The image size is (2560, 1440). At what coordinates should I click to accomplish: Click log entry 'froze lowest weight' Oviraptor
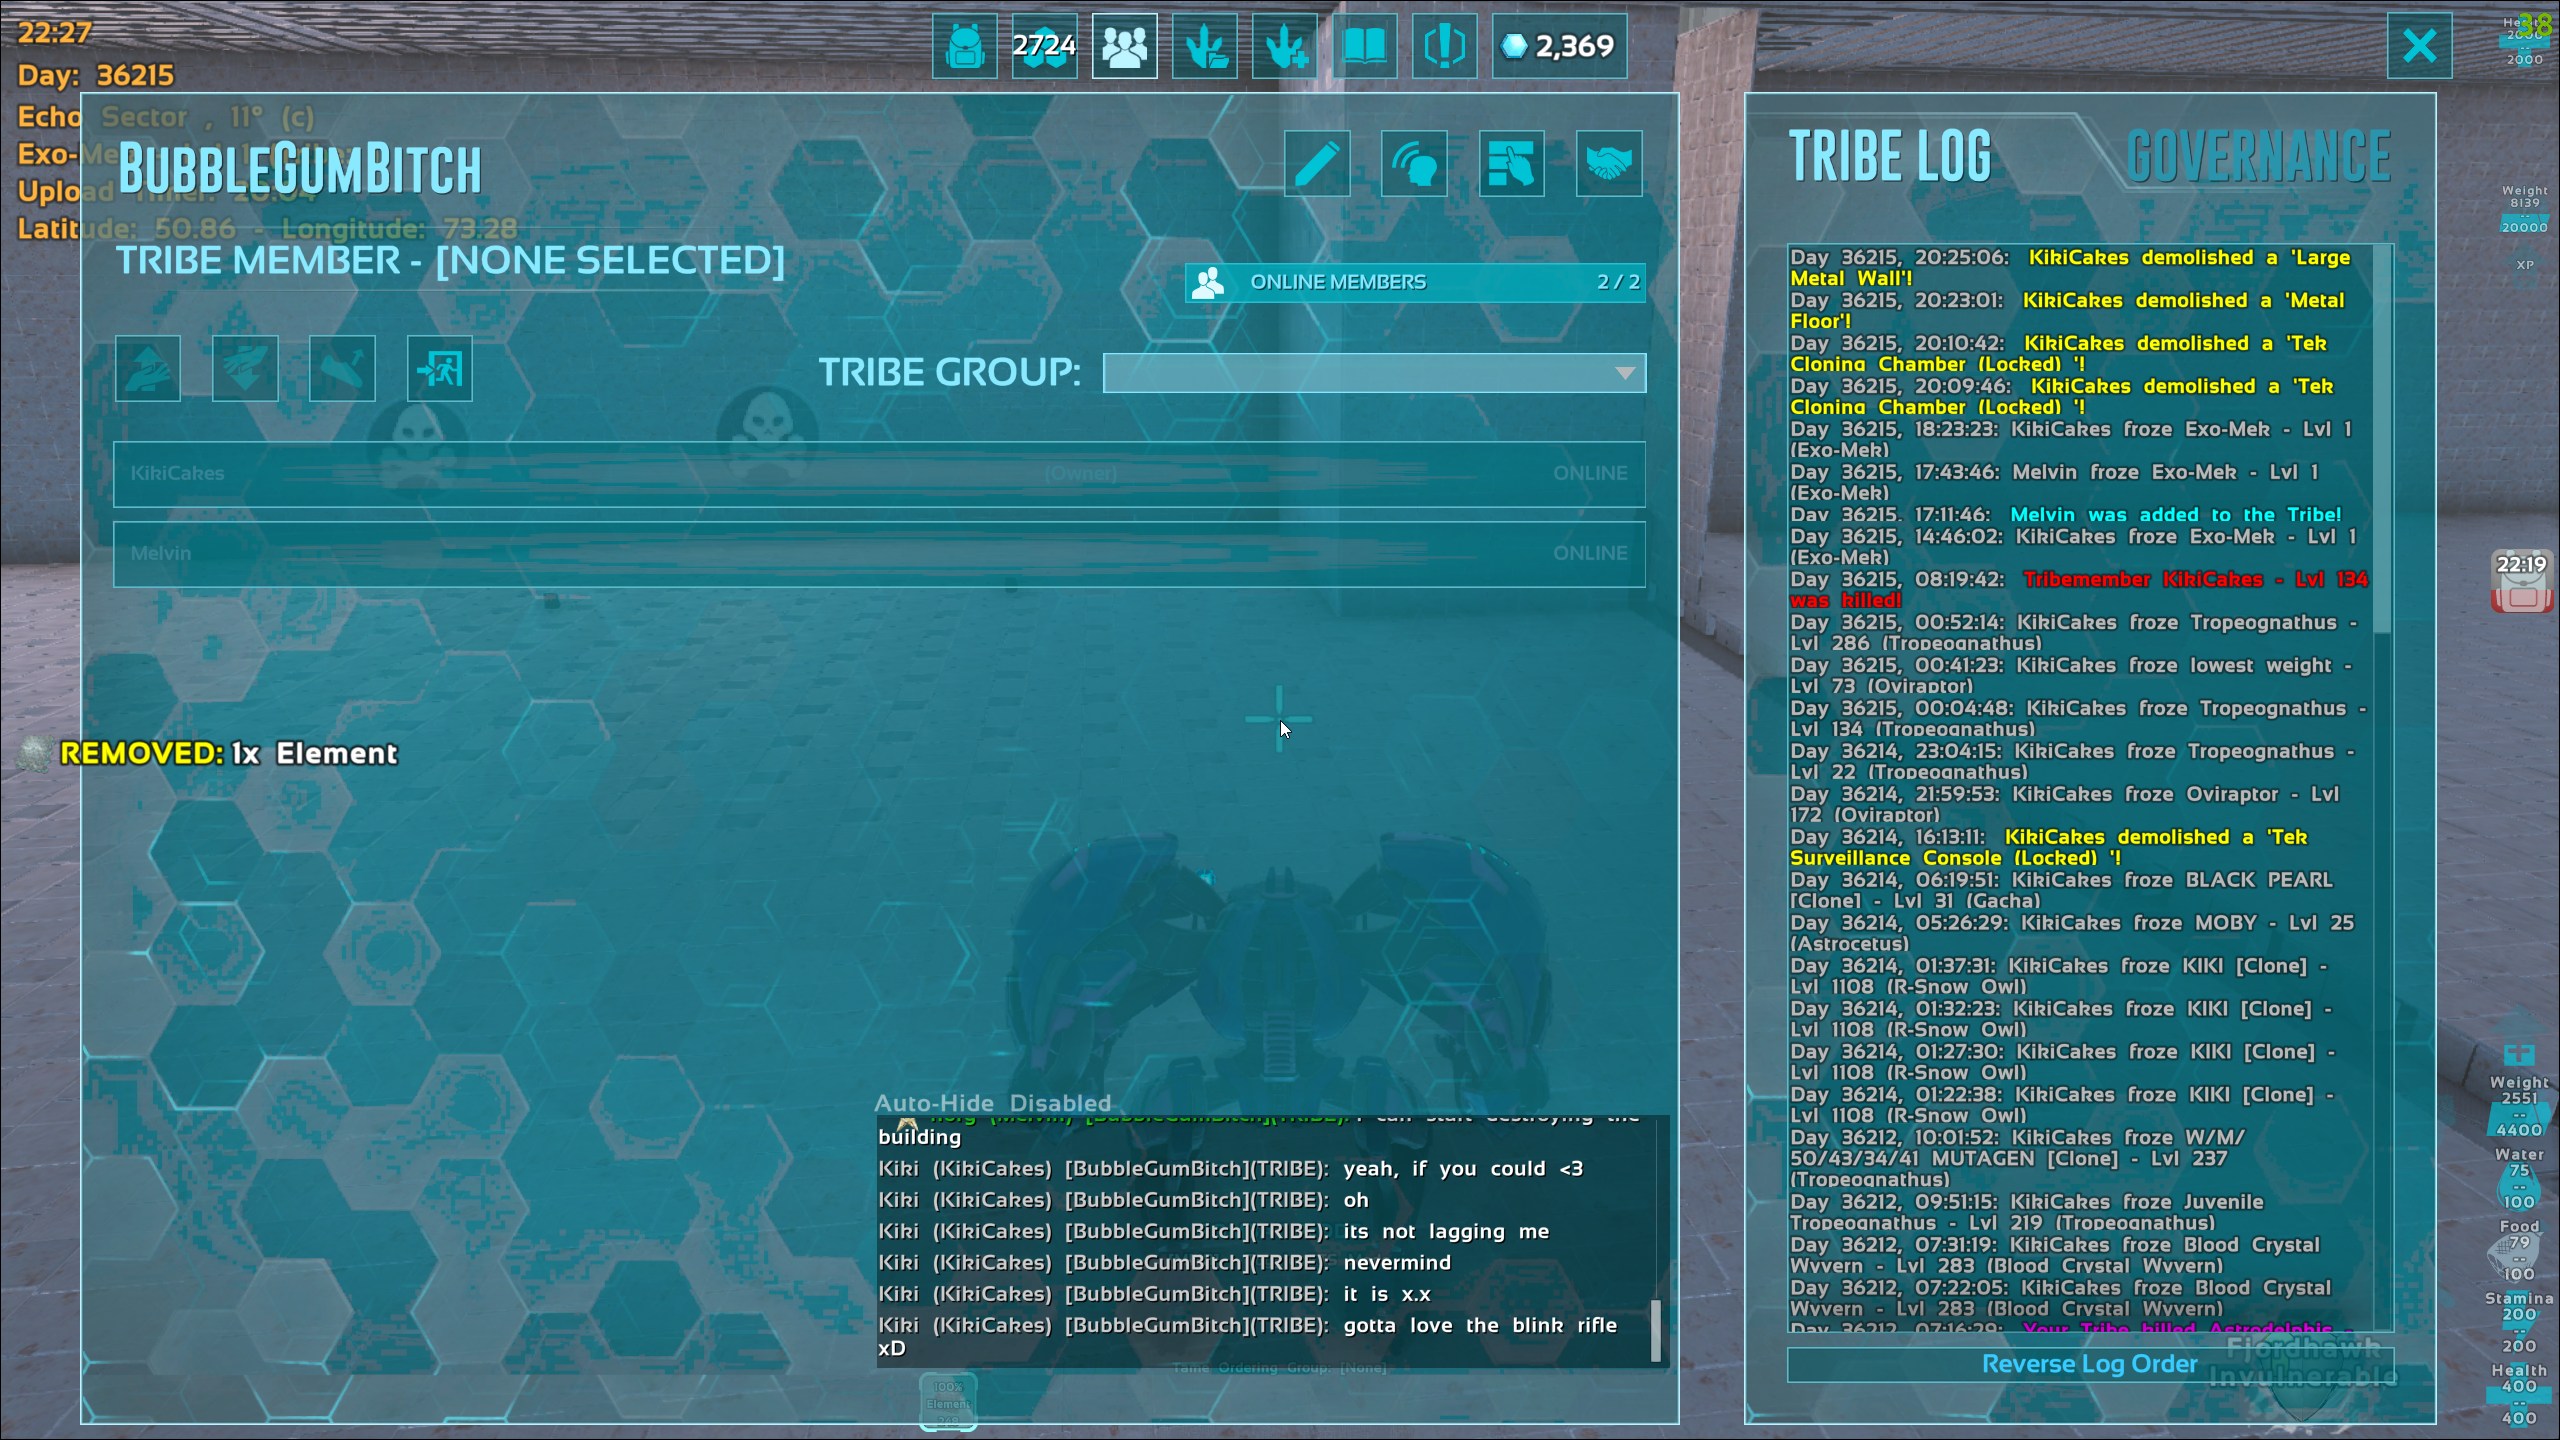tap(2071, 676)
